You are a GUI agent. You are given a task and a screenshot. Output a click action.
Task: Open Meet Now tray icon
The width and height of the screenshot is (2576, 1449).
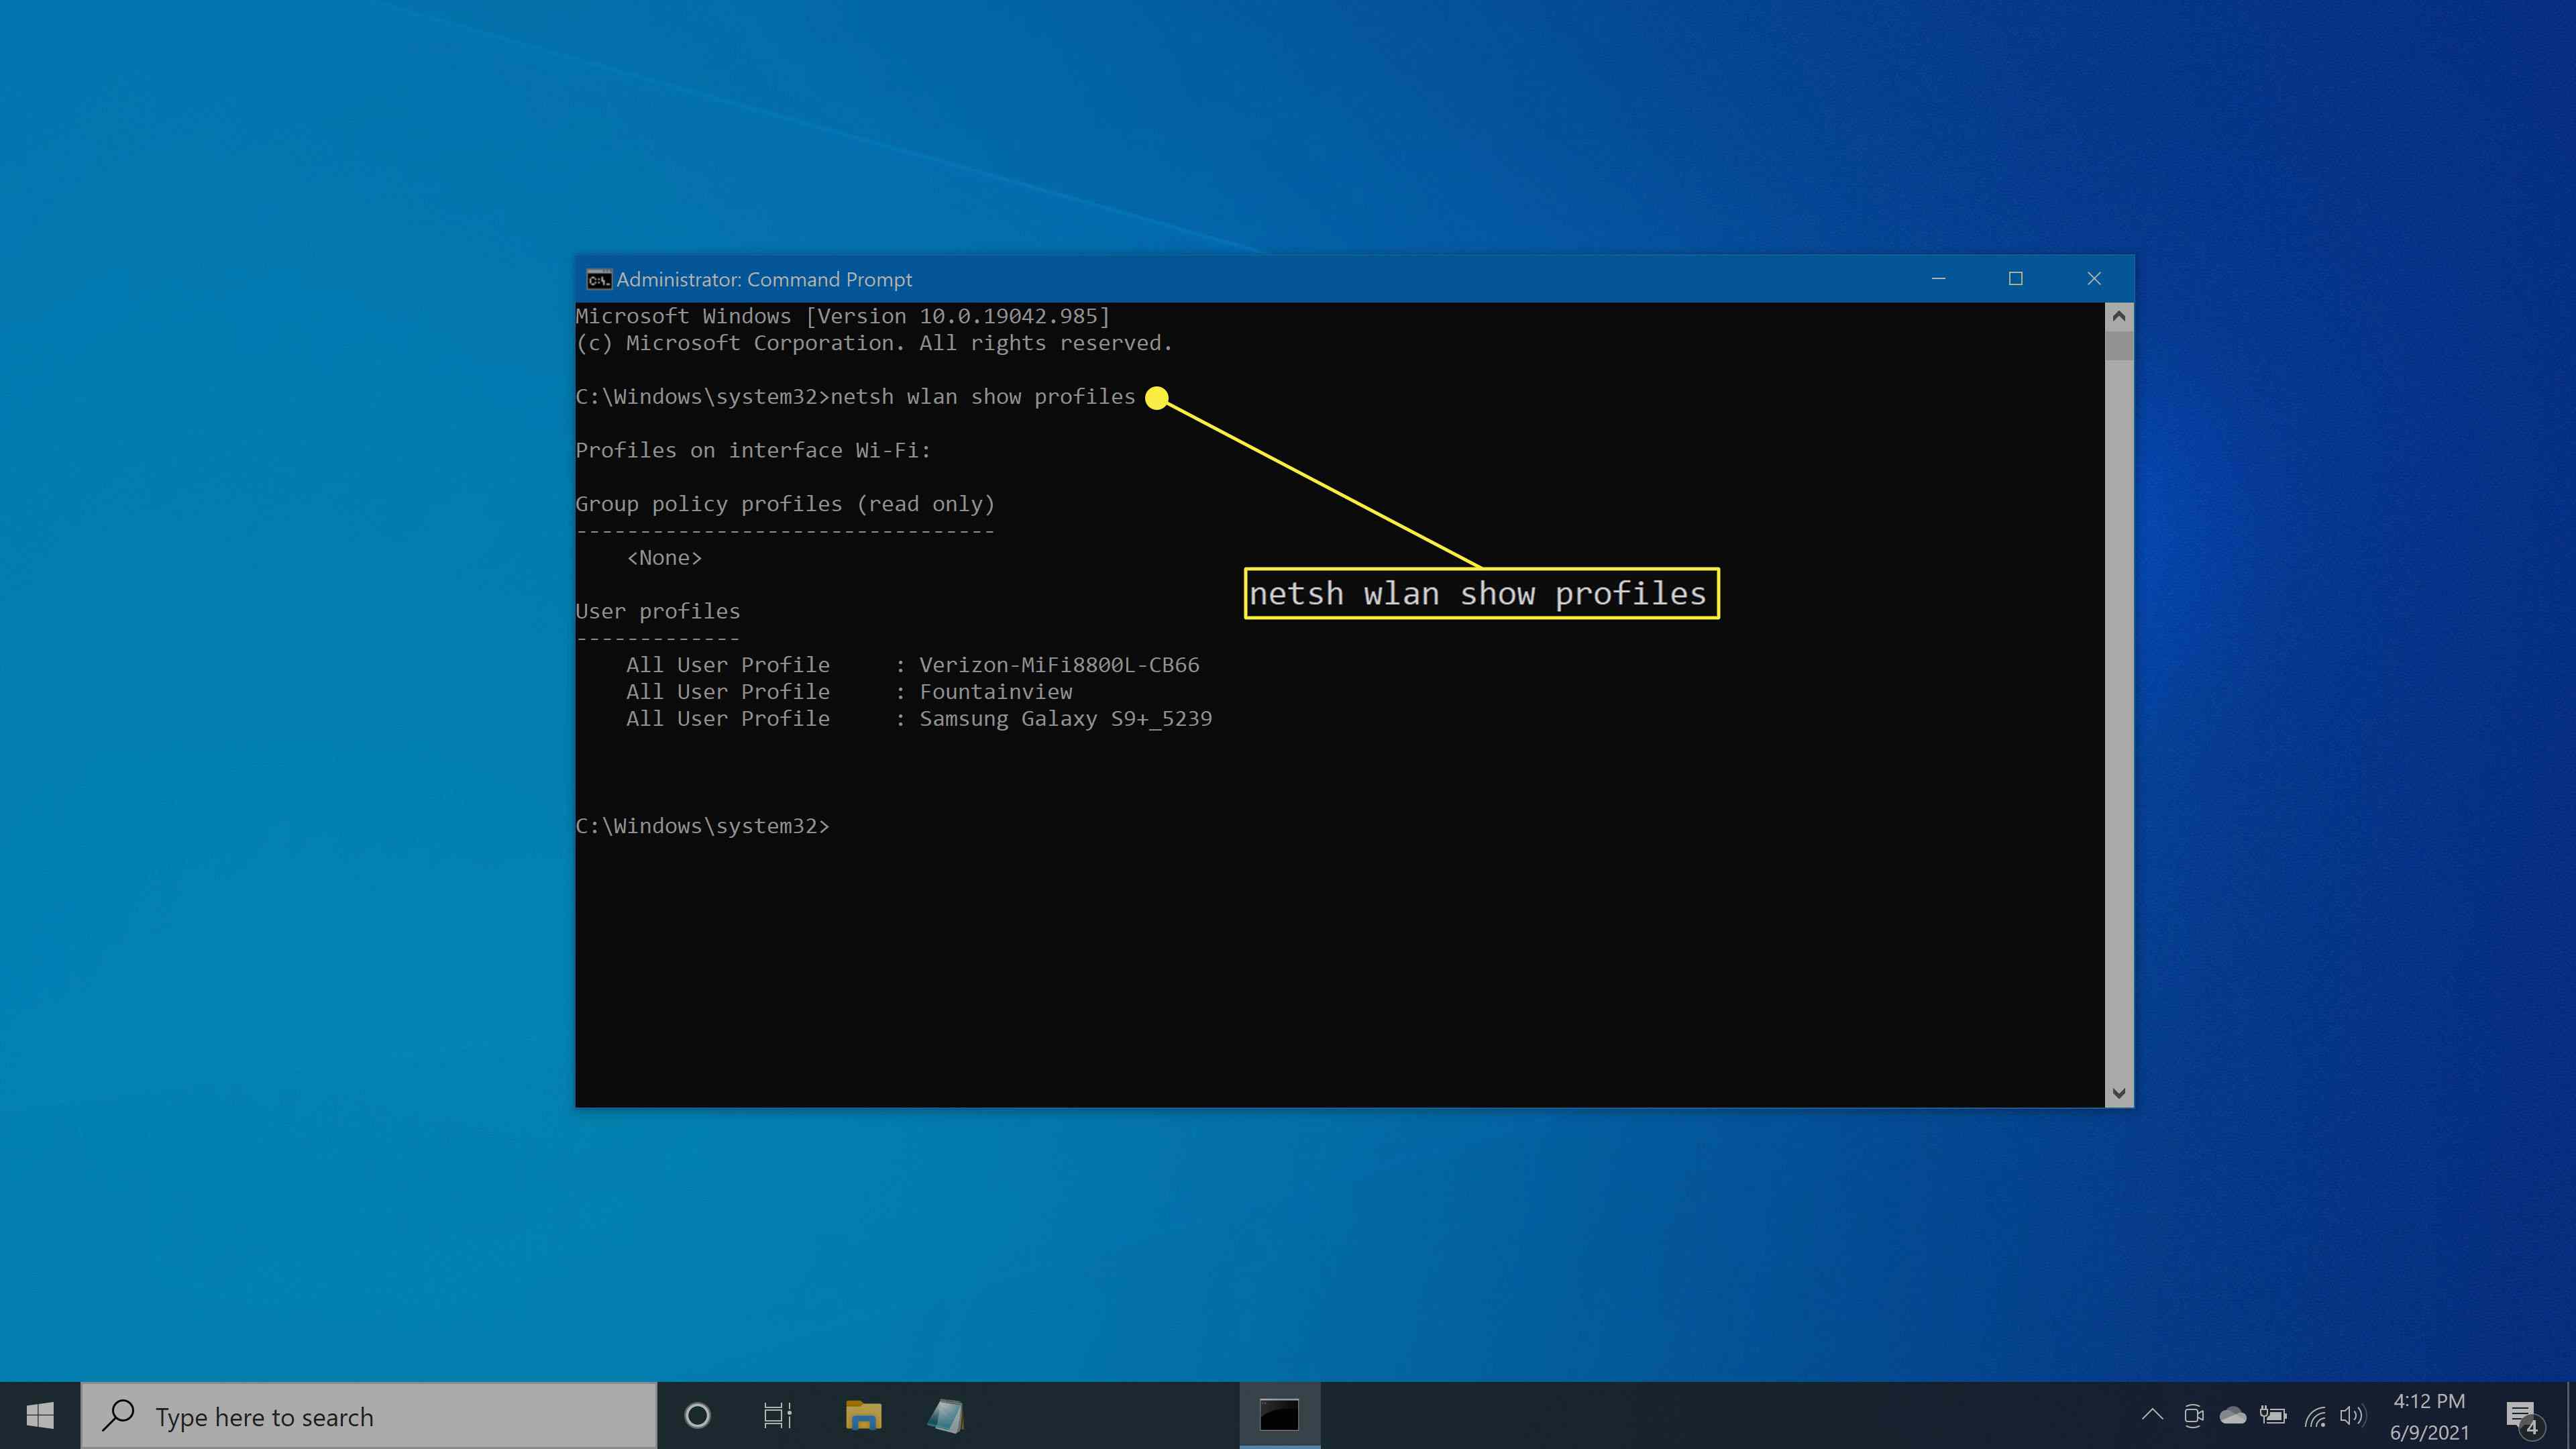(2193, 1415)
